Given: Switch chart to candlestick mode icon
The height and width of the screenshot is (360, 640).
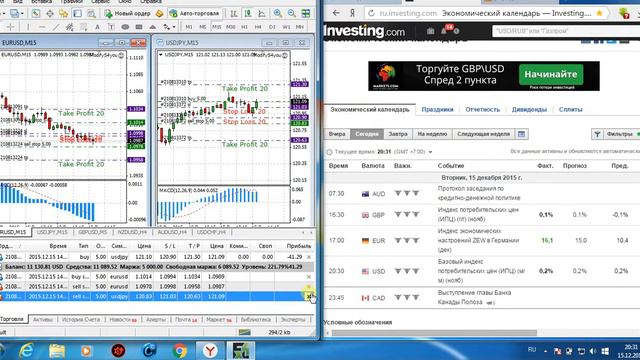Looking at the screenshot, I should click(248, 13).
